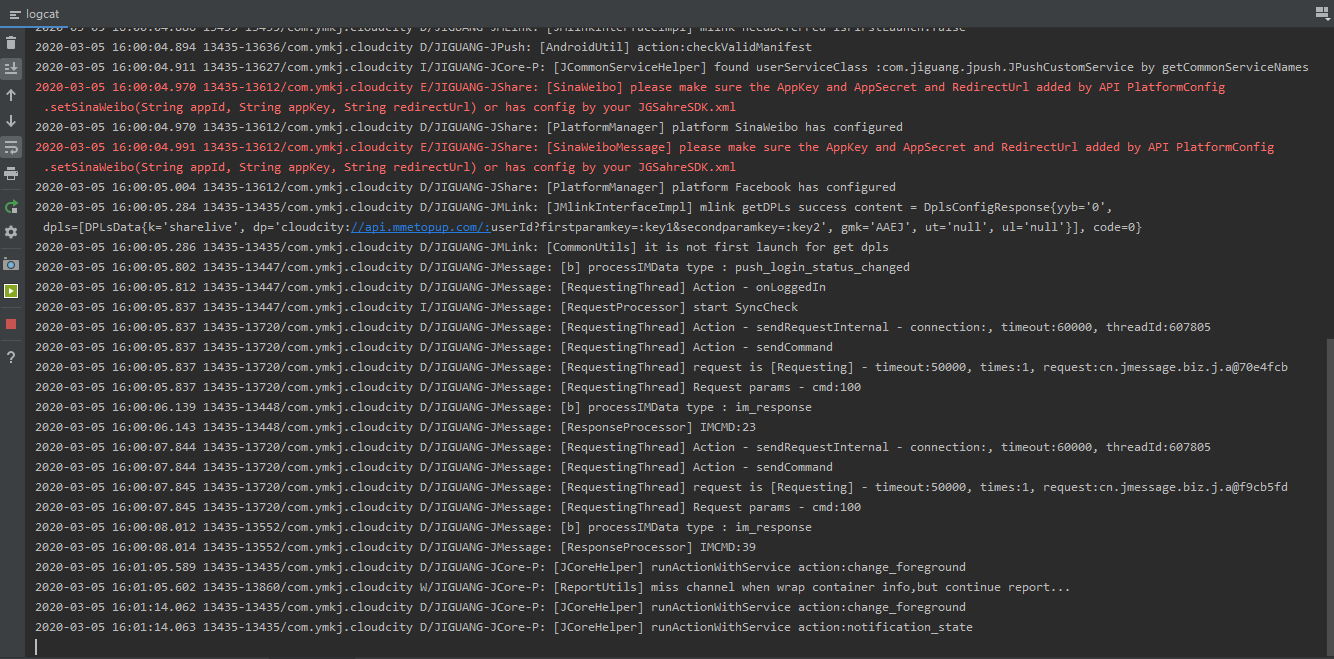Clear logcat with the trash icon
Image resolution: width=1334 pixels, height=659 pixels.
tap(11, 43)
